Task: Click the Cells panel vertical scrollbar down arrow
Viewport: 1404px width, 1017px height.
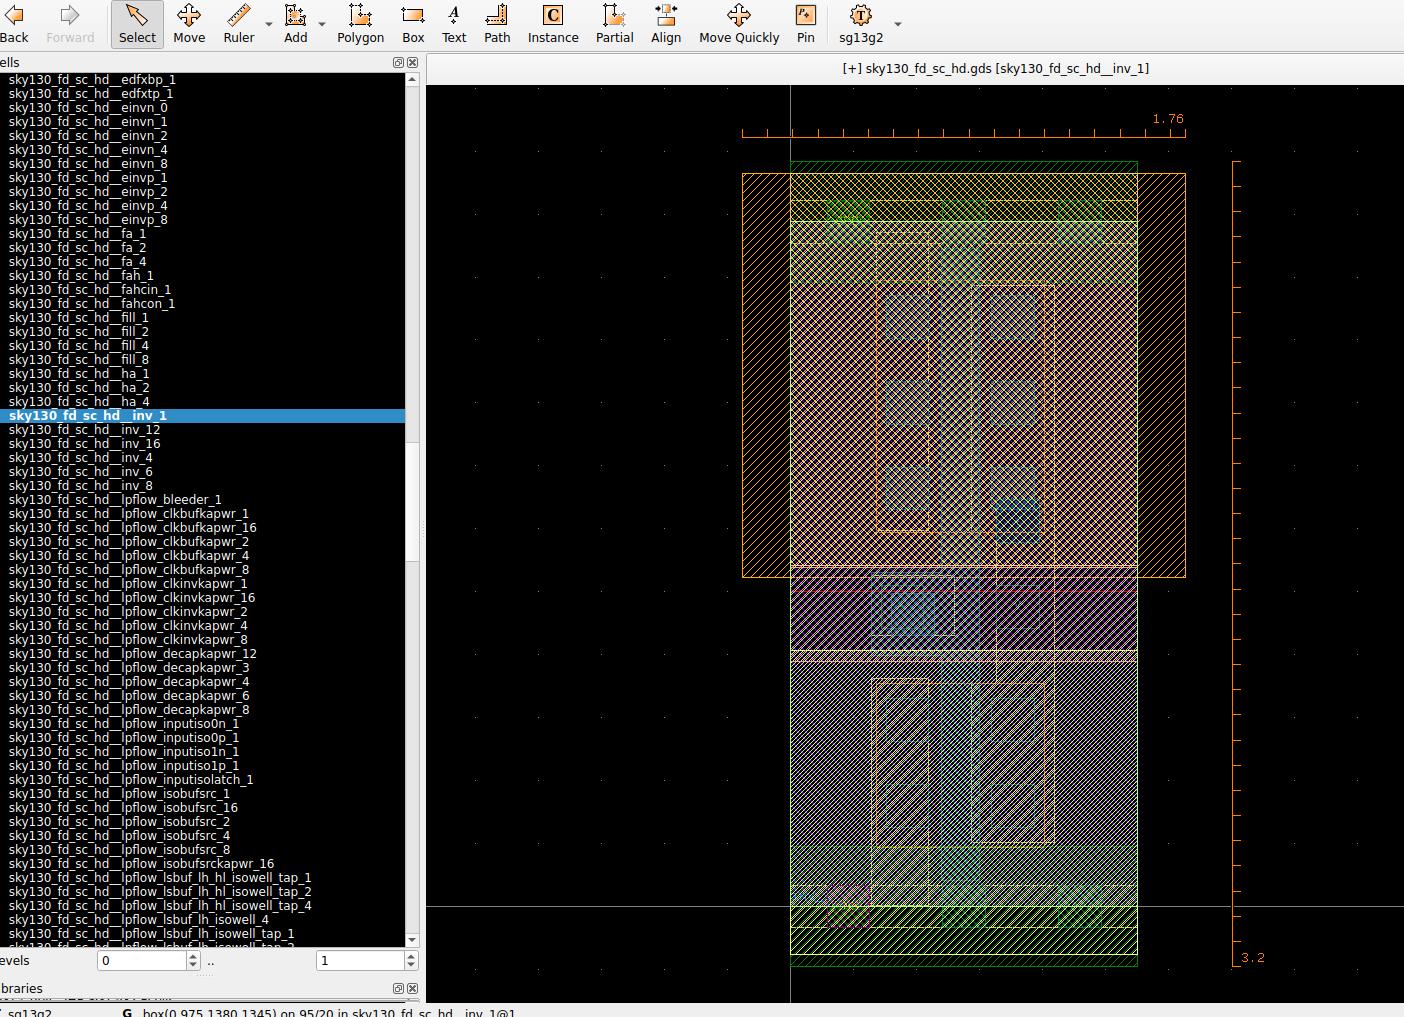Action: click(412, 940)
